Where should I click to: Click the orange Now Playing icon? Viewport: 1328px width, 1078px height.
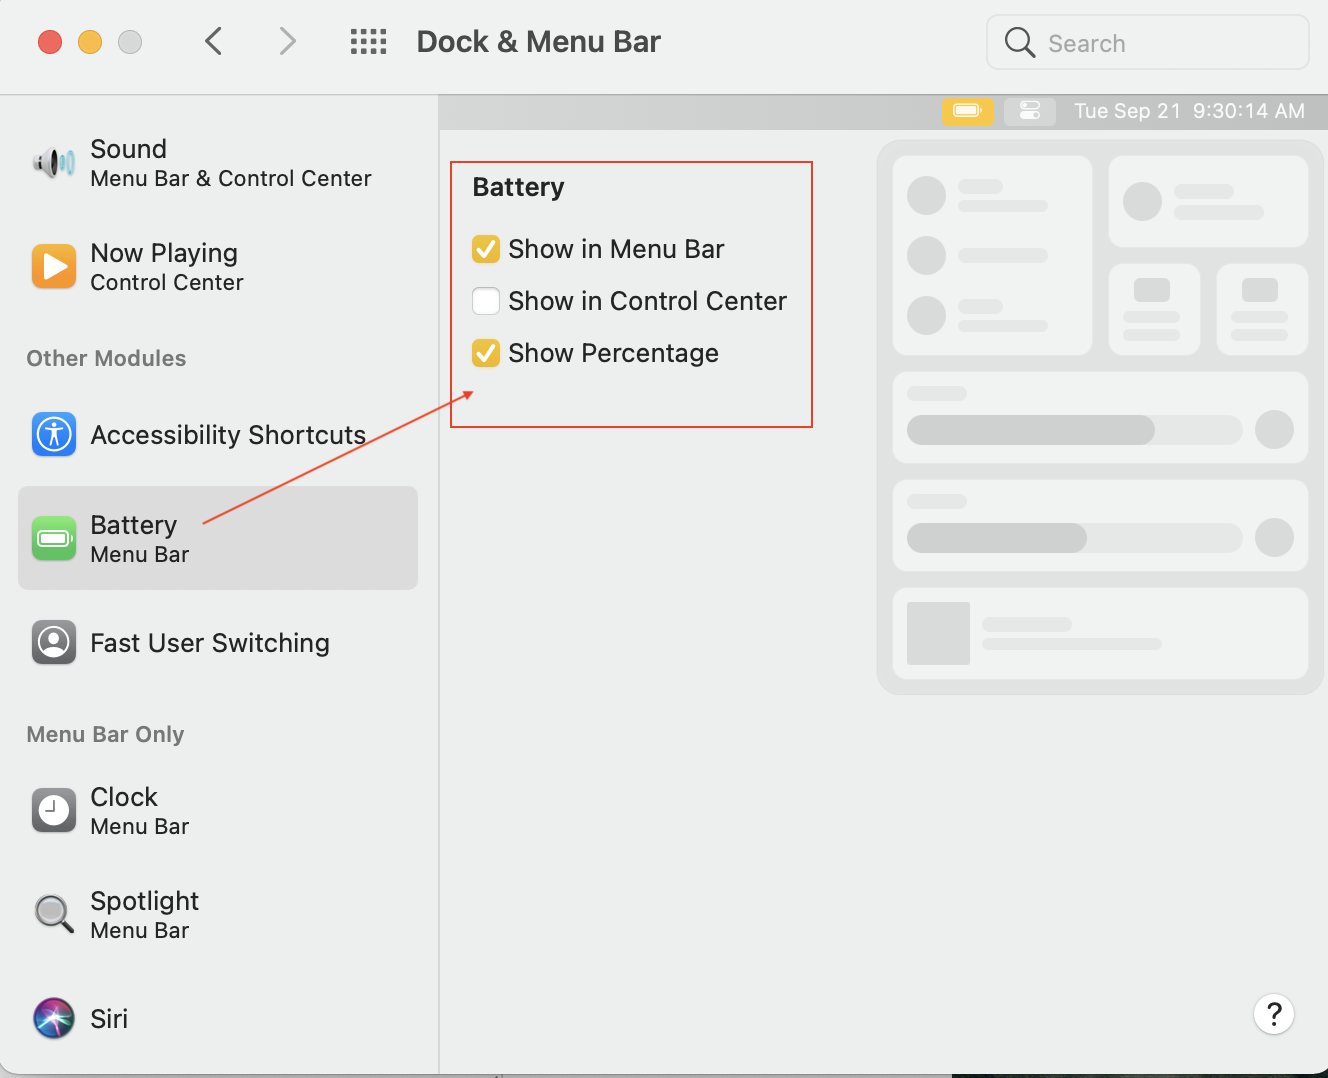54,266
